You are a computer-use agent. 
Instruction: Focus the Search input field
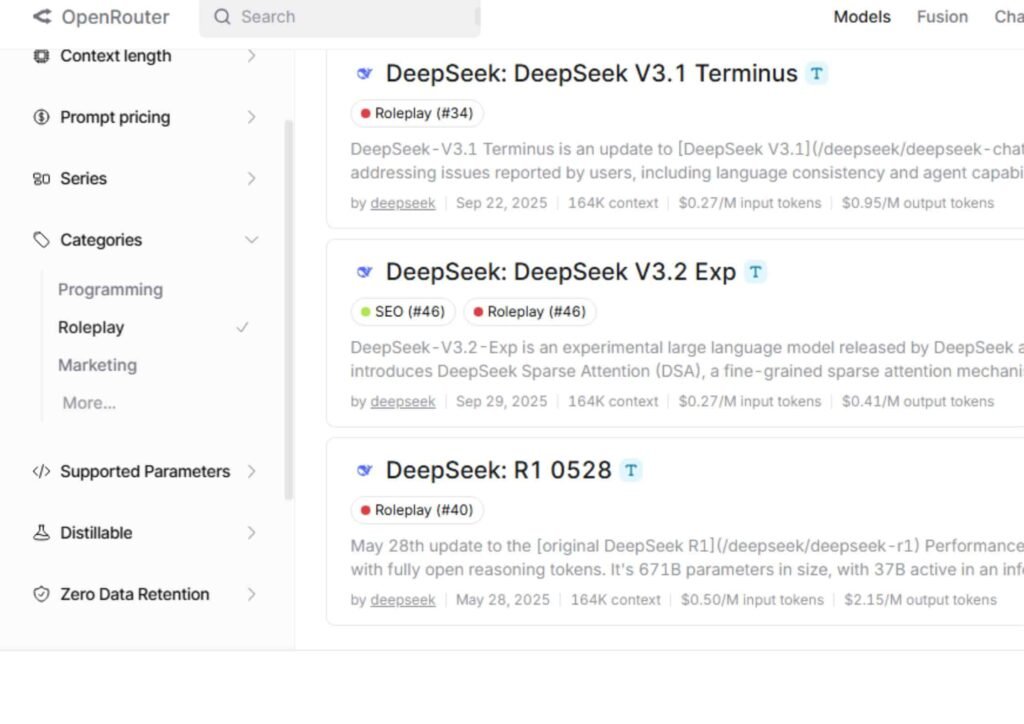point(340,16)
